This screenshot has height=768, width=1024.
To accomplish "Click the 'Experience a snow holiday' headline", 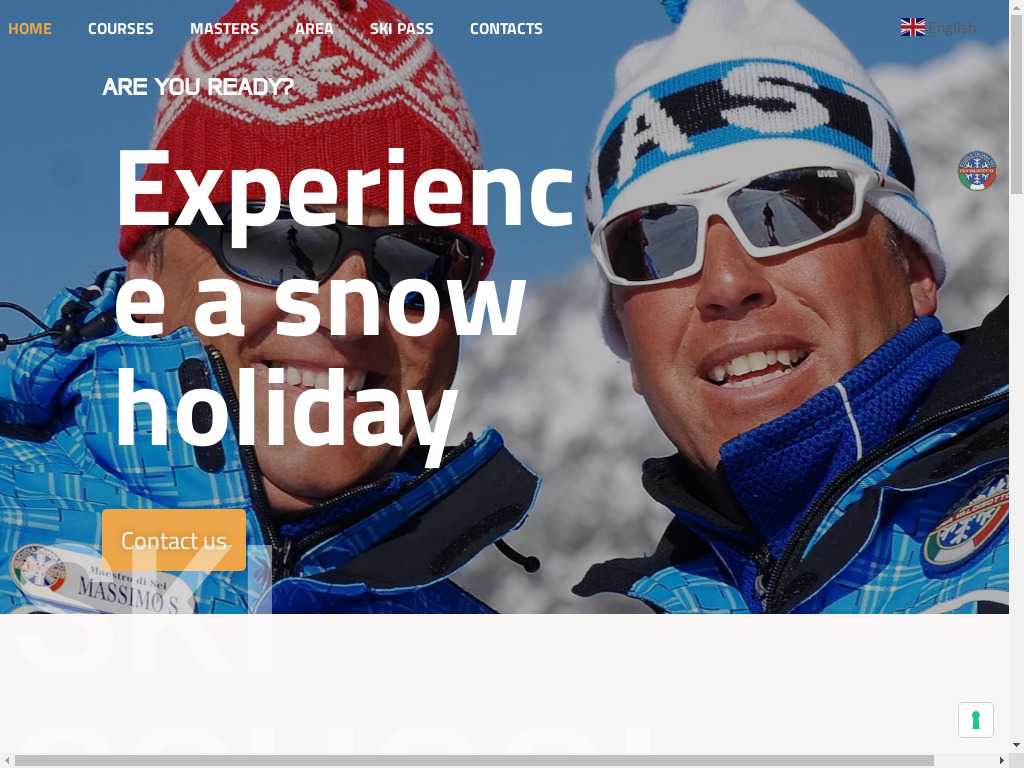I will tap(344, 298).
